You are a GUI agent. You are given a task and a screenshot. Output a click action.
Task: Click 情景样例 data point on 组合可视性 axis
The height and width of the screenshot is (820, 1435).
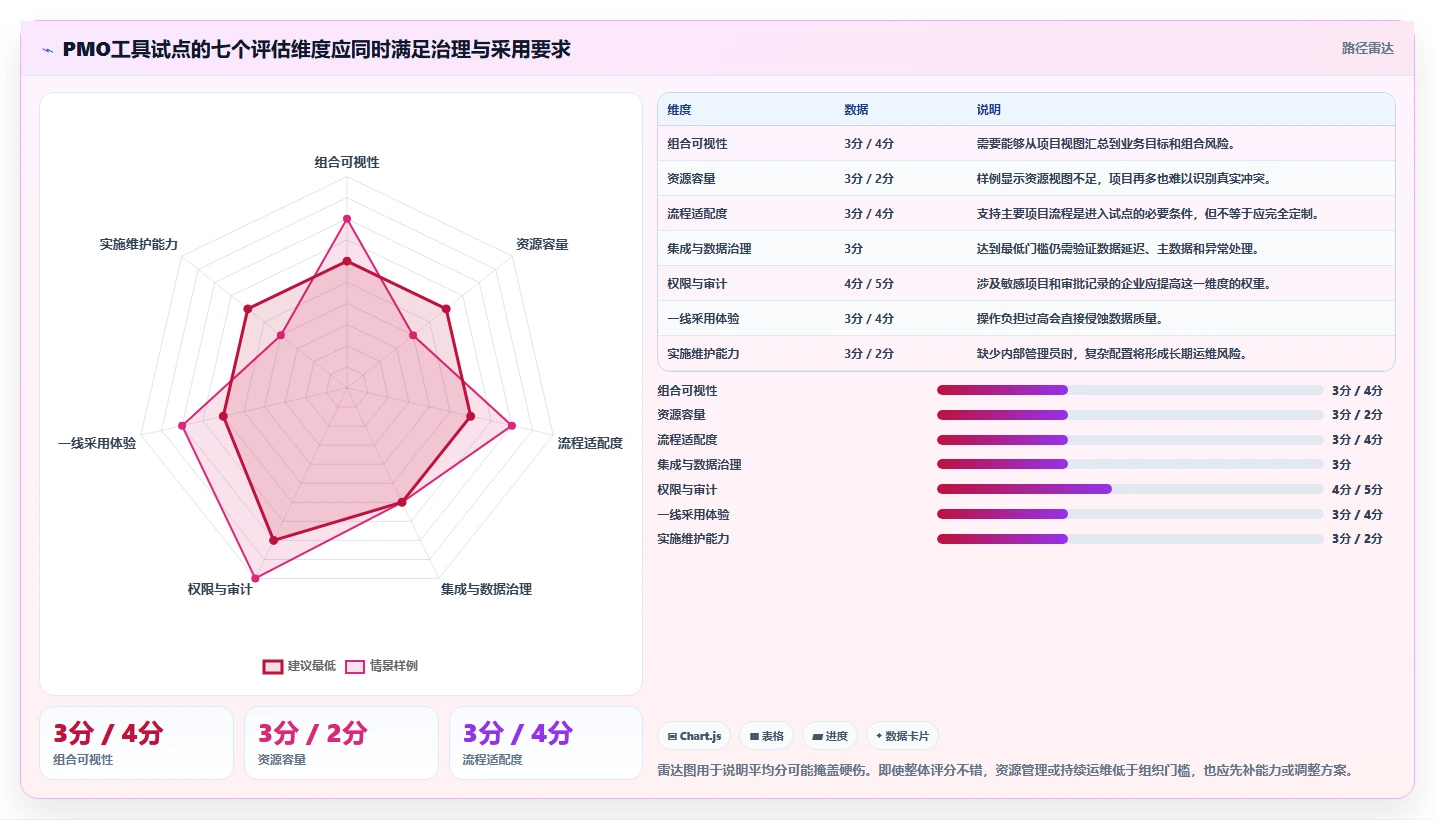347,218
